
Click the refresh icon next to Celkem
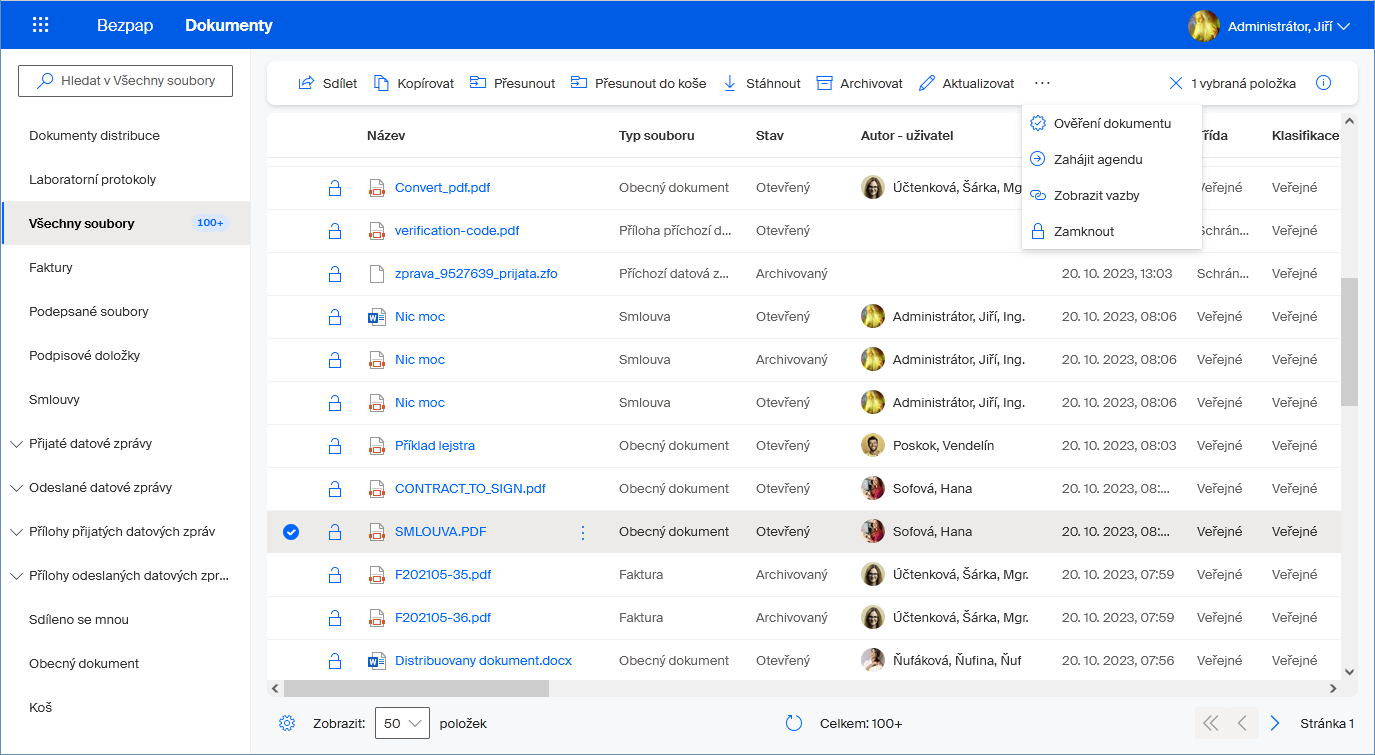(794, 723)
